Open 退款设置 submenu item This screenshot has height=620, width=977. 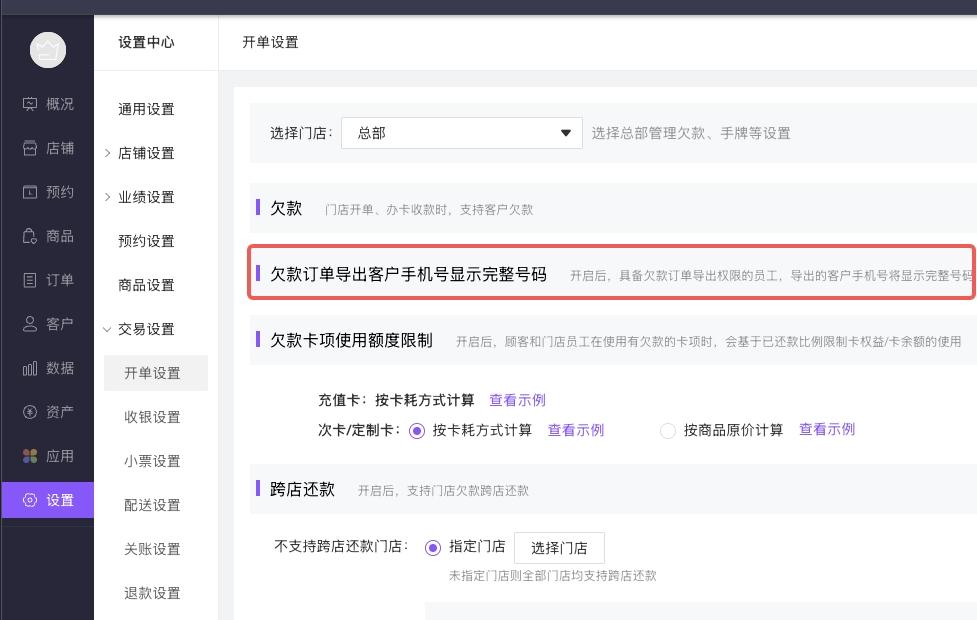point(152,593)
